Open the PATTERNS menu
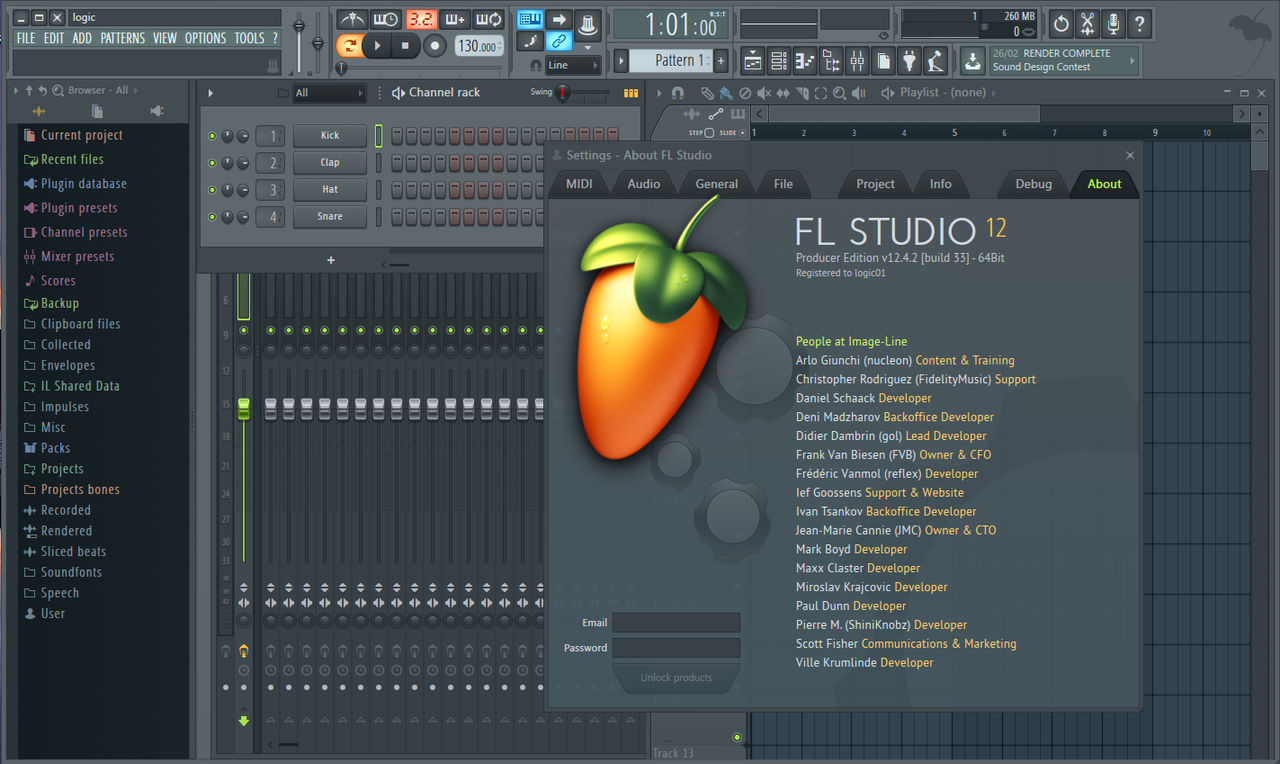The height and width of the screenshot is (764, 1280). [122, 38]
